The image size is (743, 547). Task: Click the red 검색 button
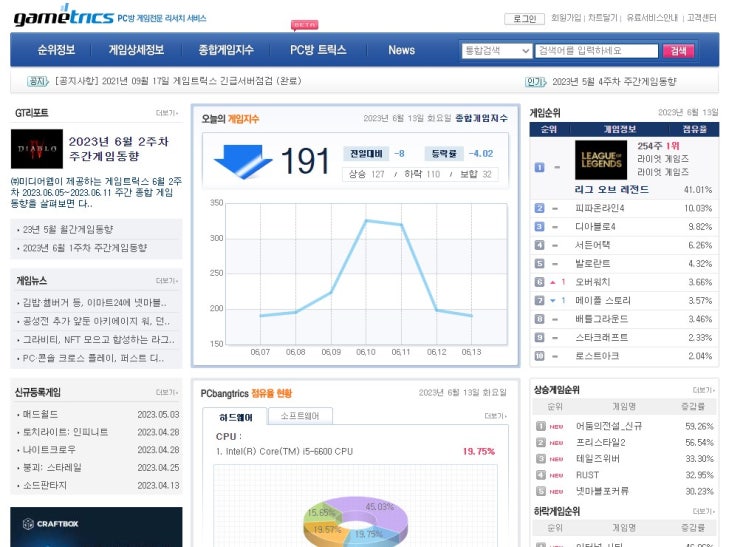click(679, 51)
